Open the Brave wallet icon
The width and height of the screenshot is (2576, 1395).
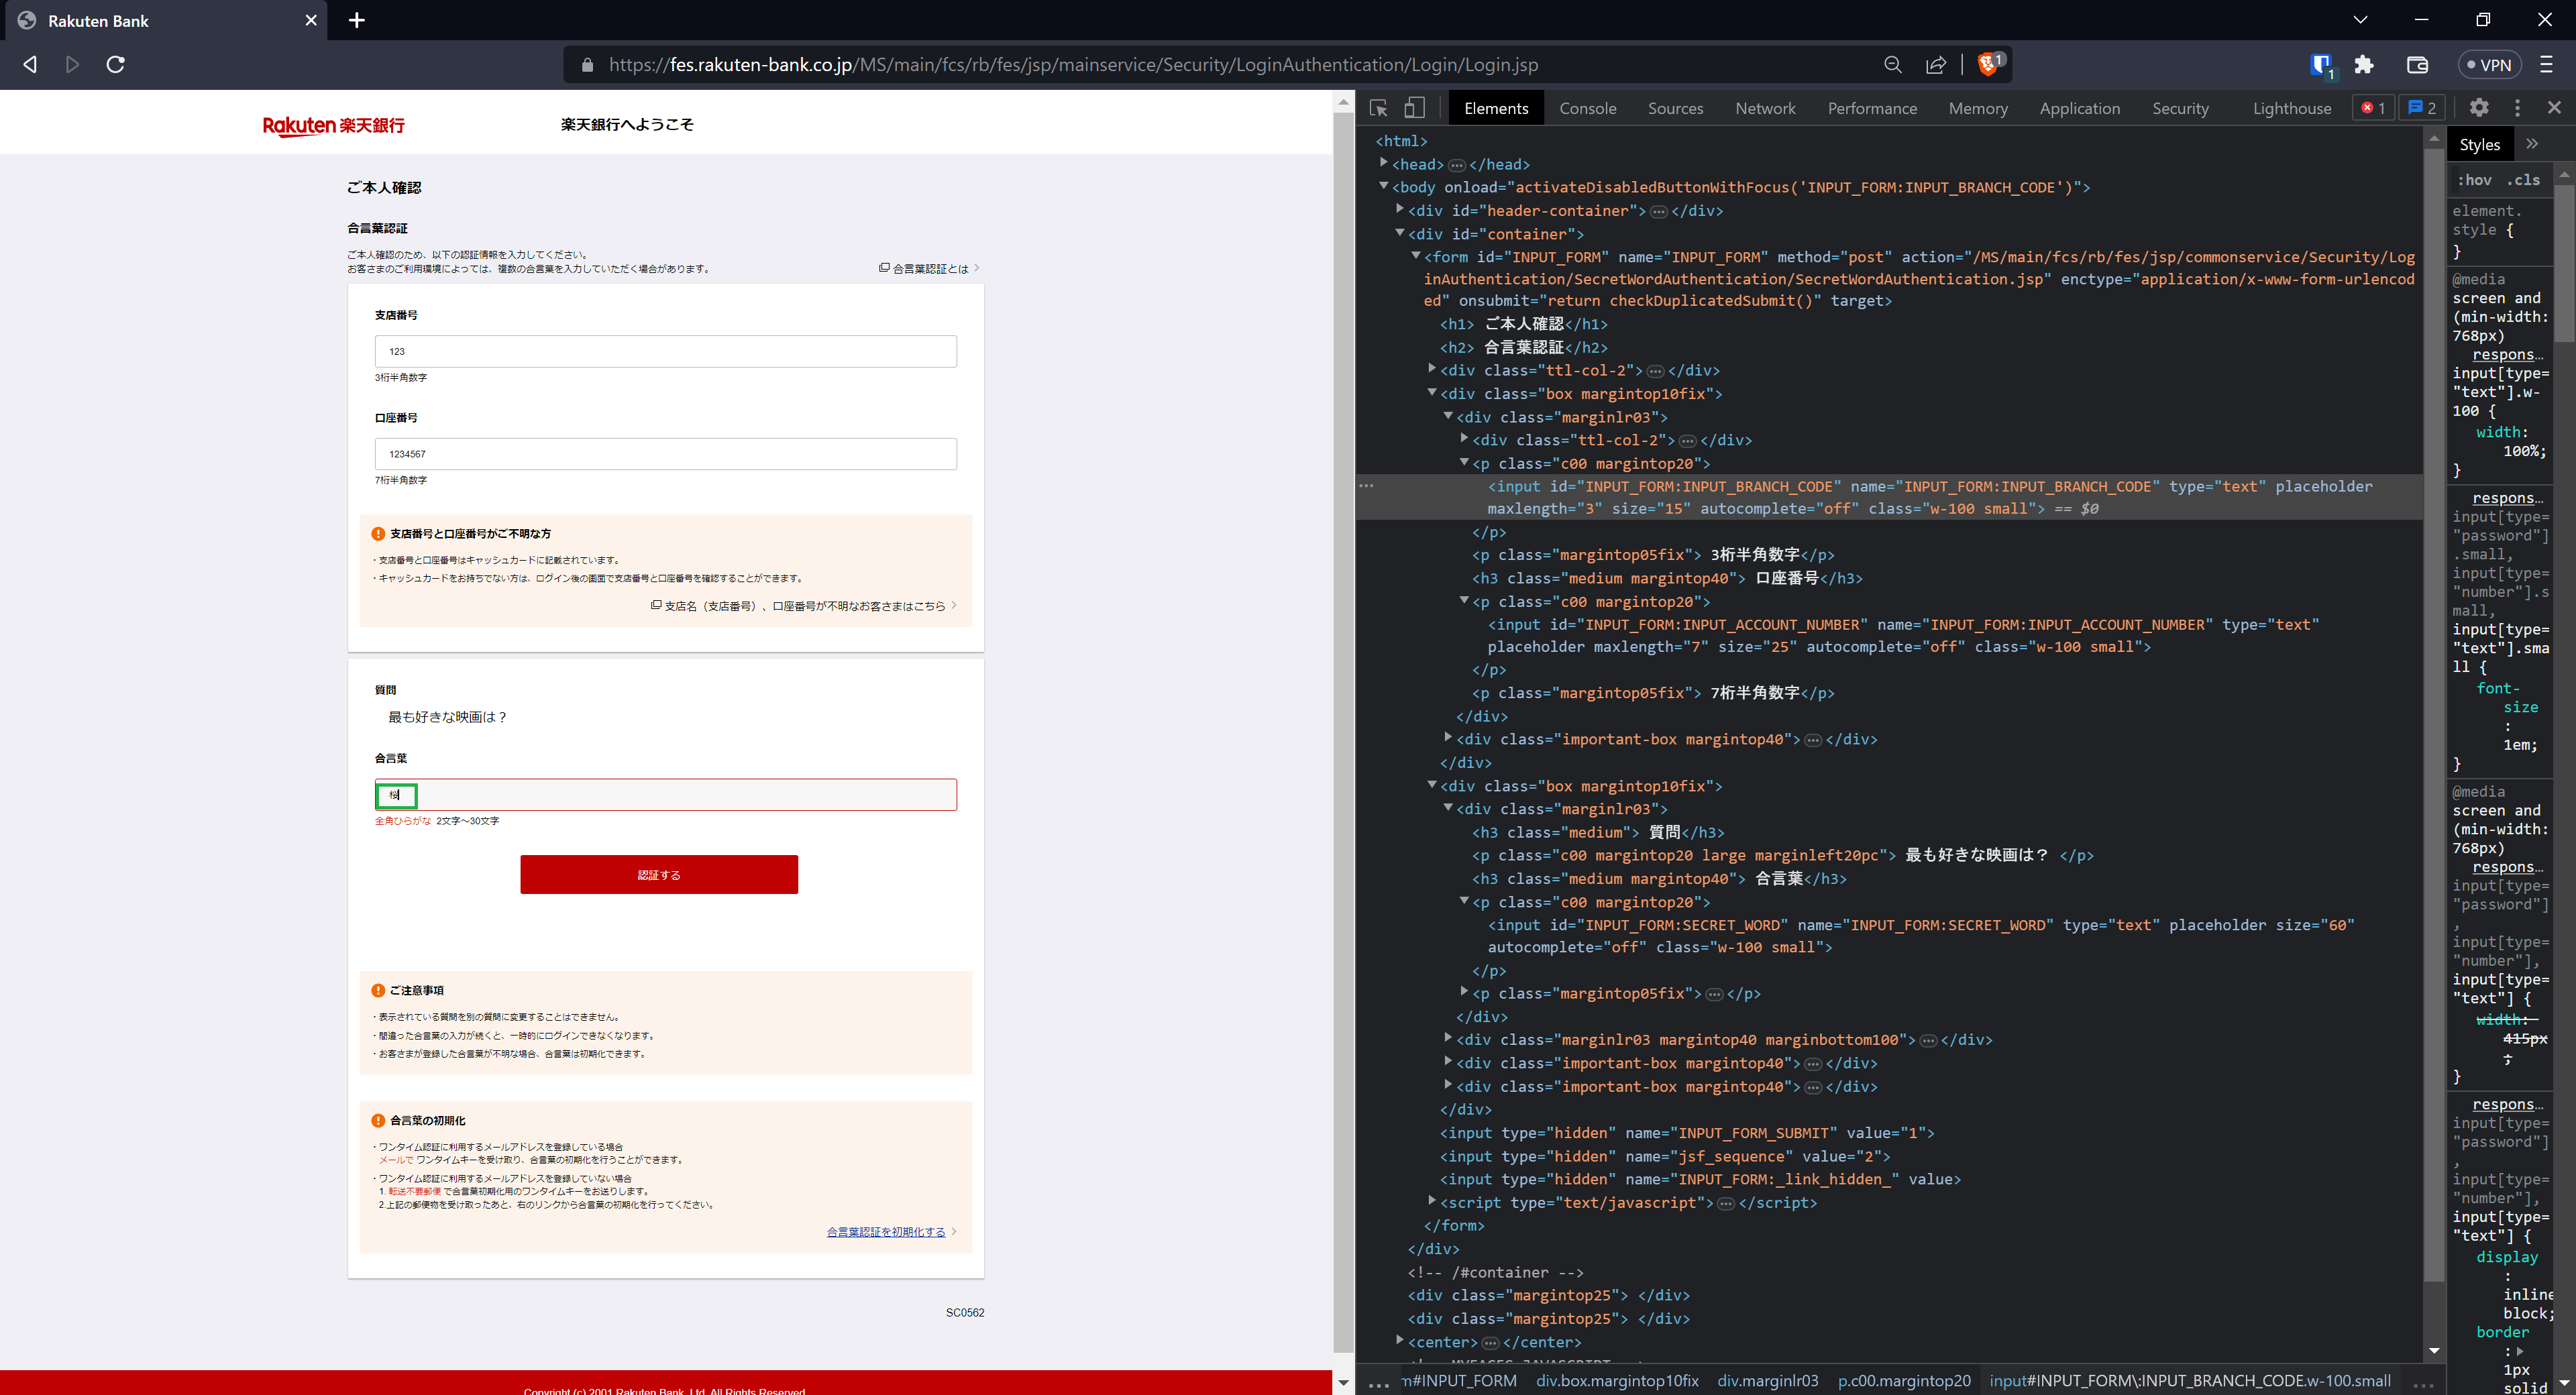[x=2417, y=65]
